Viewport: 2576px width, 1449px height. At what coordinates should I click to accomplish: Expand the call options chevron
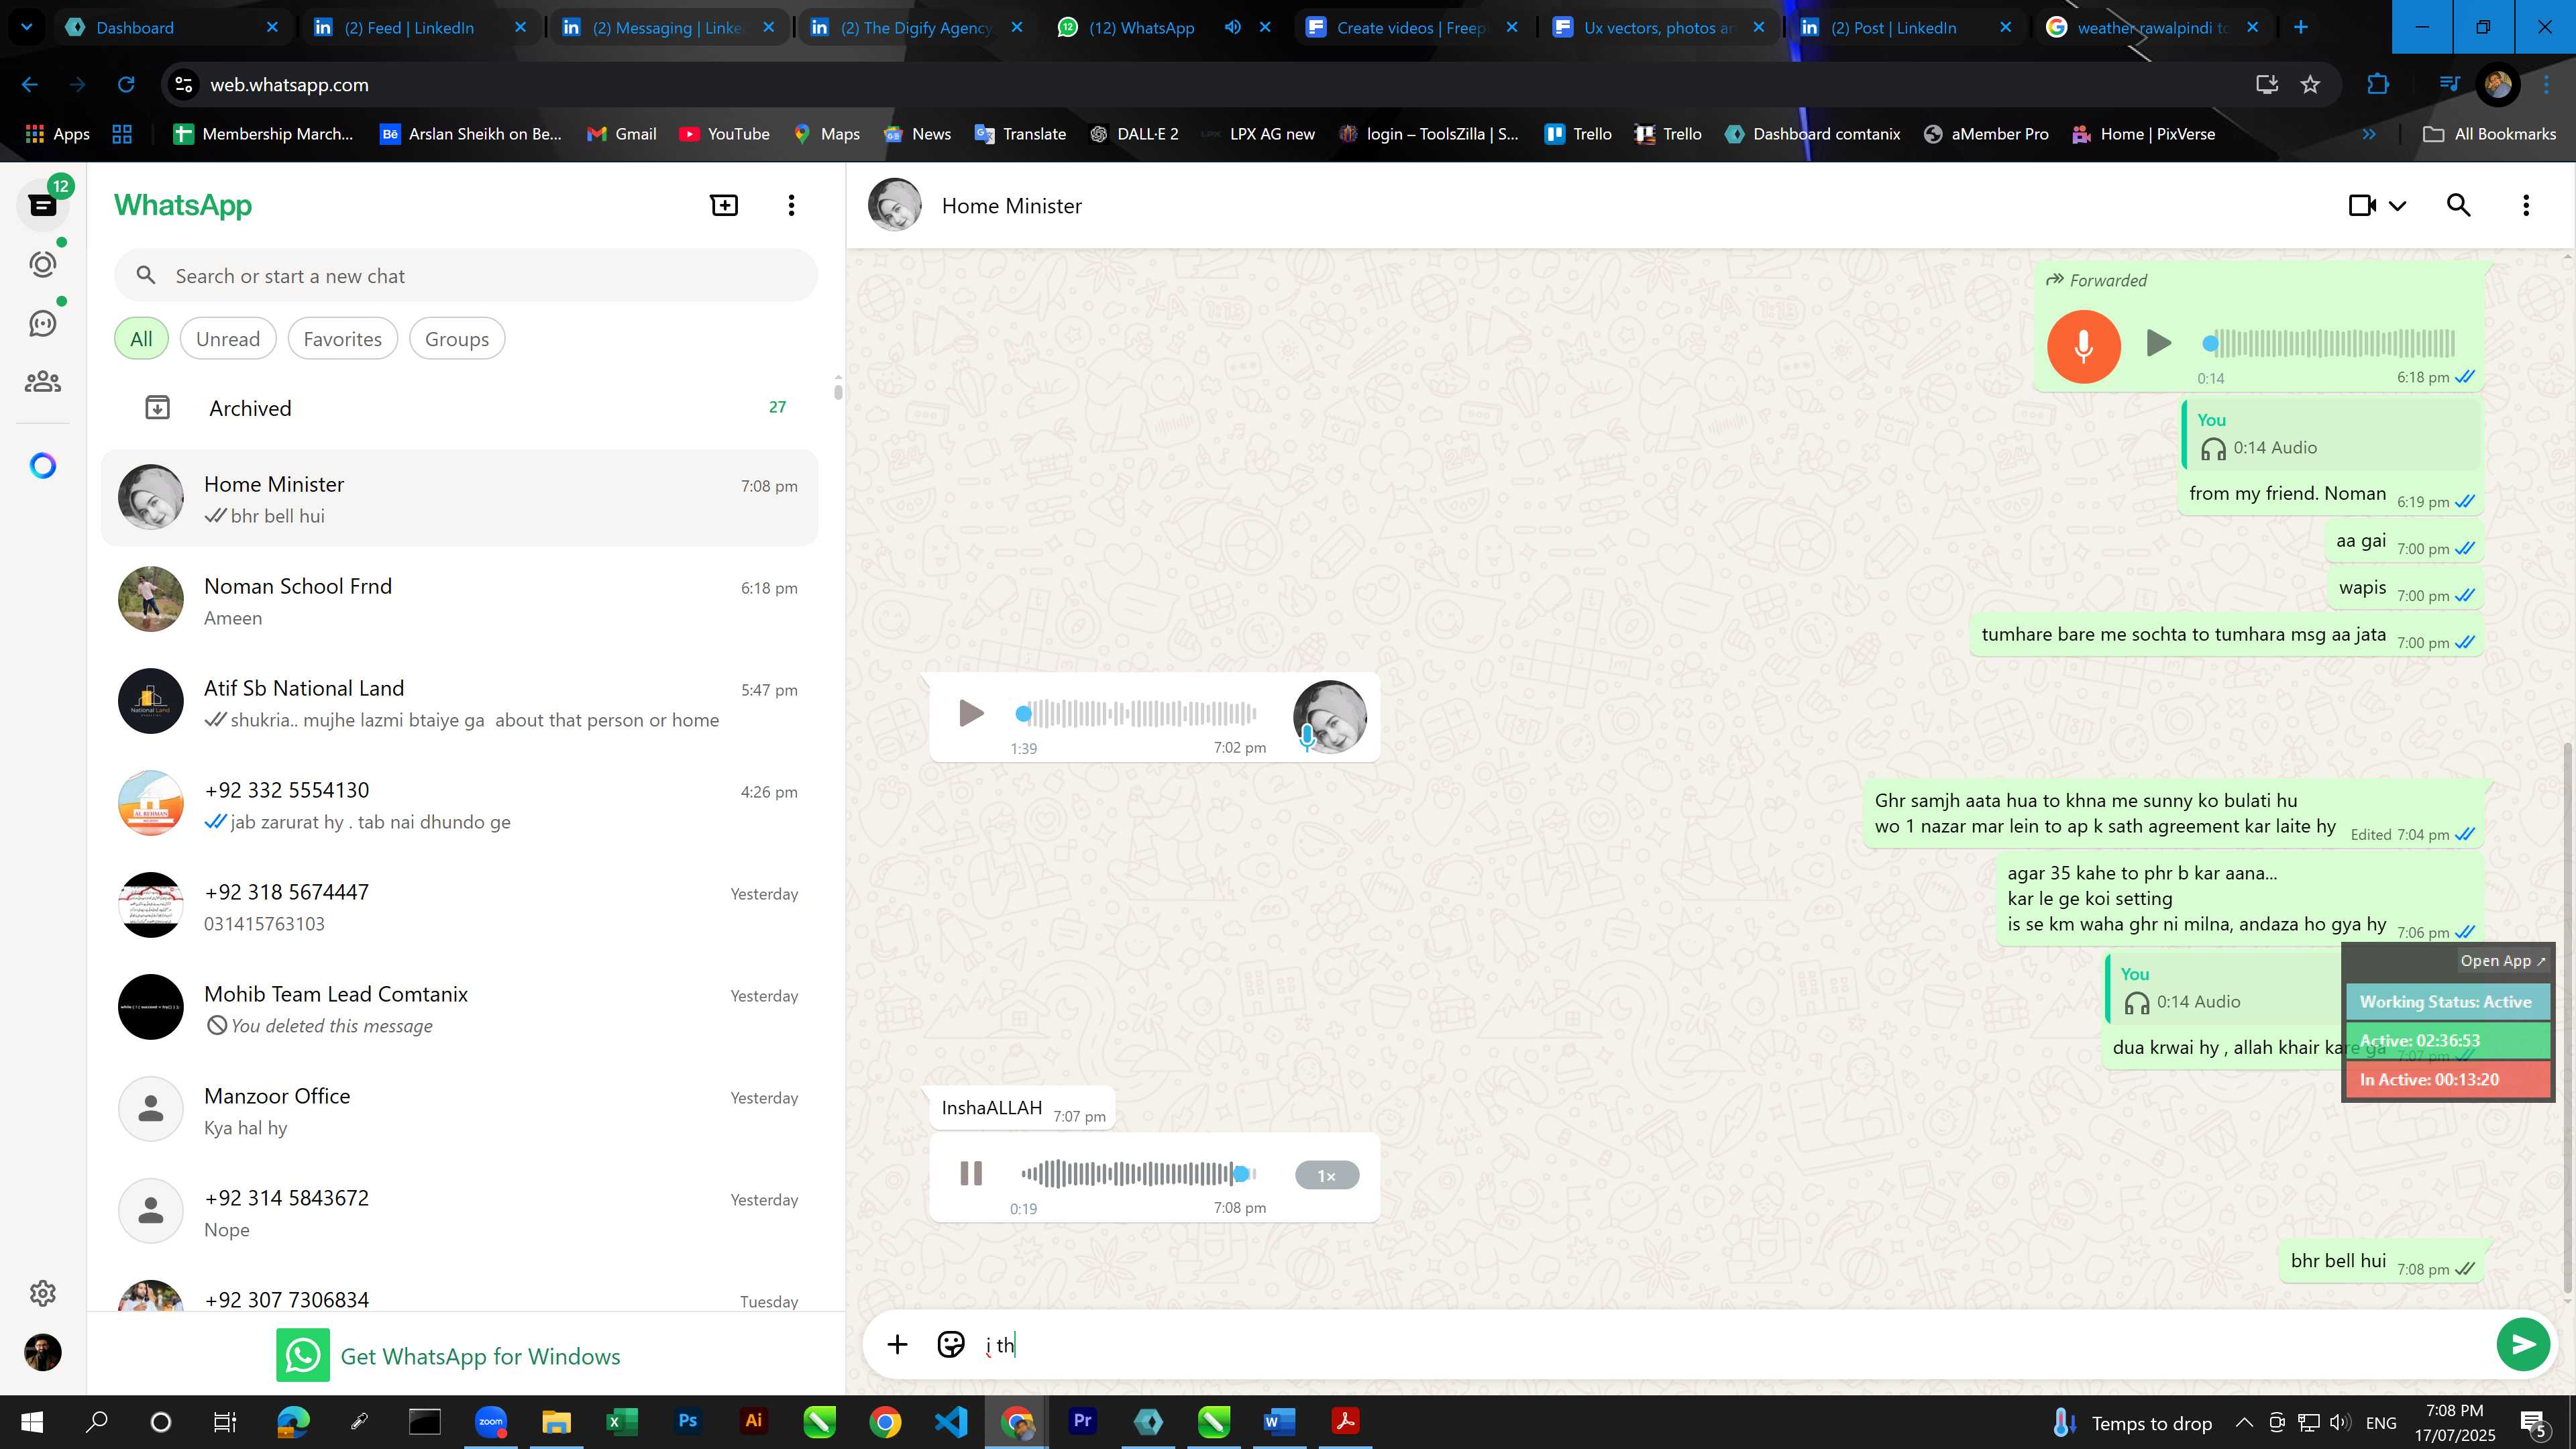(x=2397, y=206)
